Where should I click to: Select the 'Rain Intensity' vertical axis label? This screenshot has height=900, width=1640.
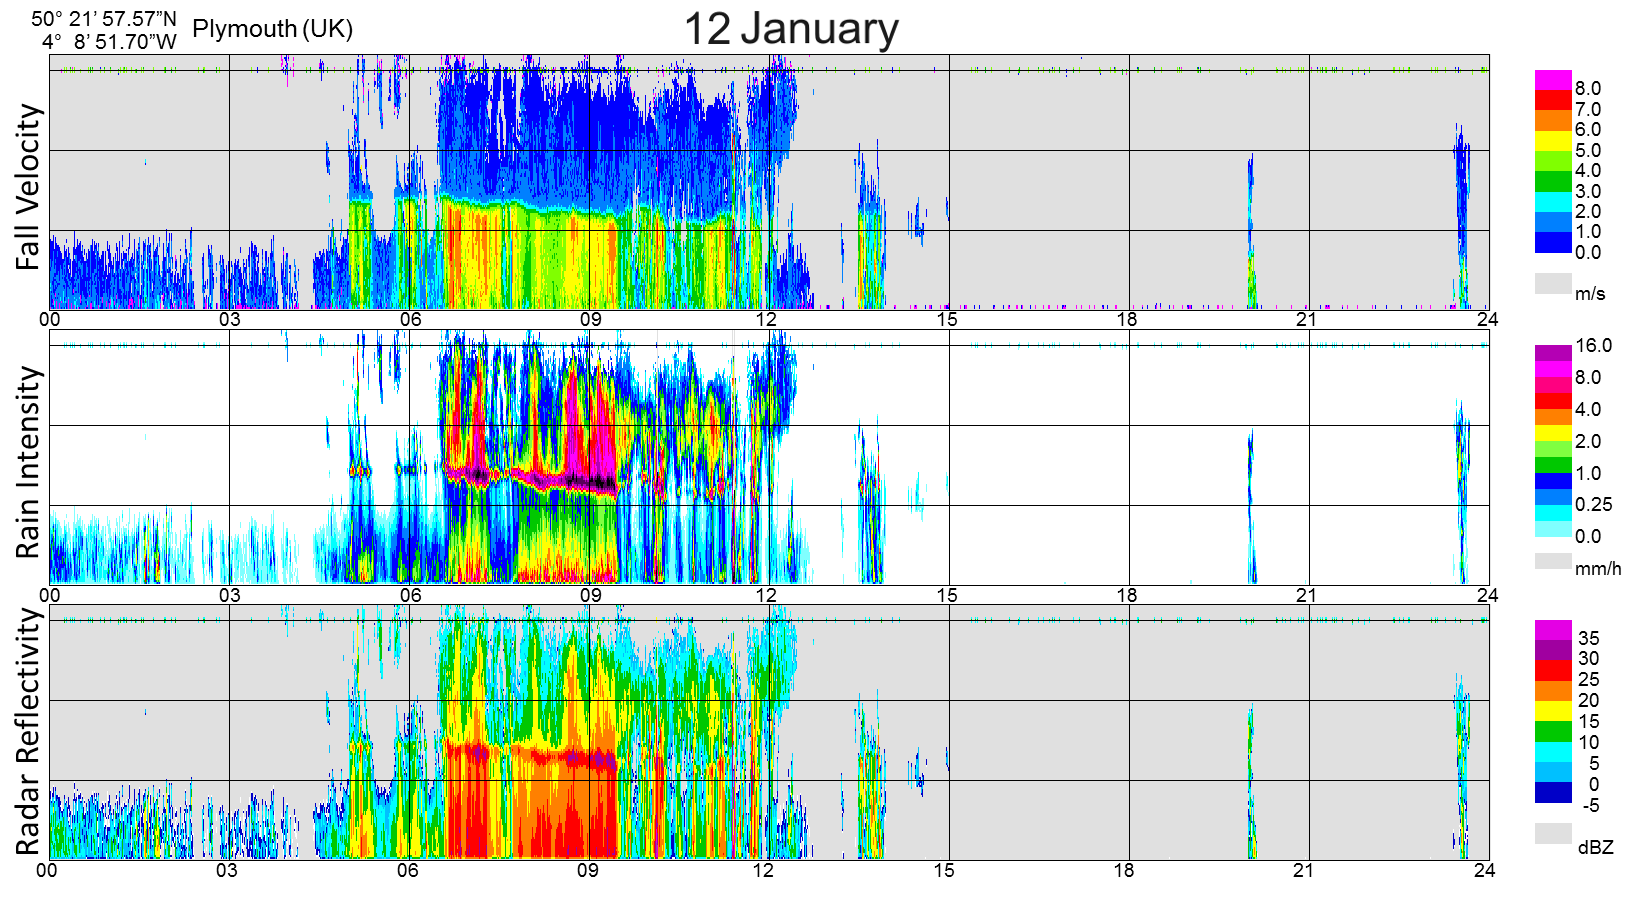28,462
